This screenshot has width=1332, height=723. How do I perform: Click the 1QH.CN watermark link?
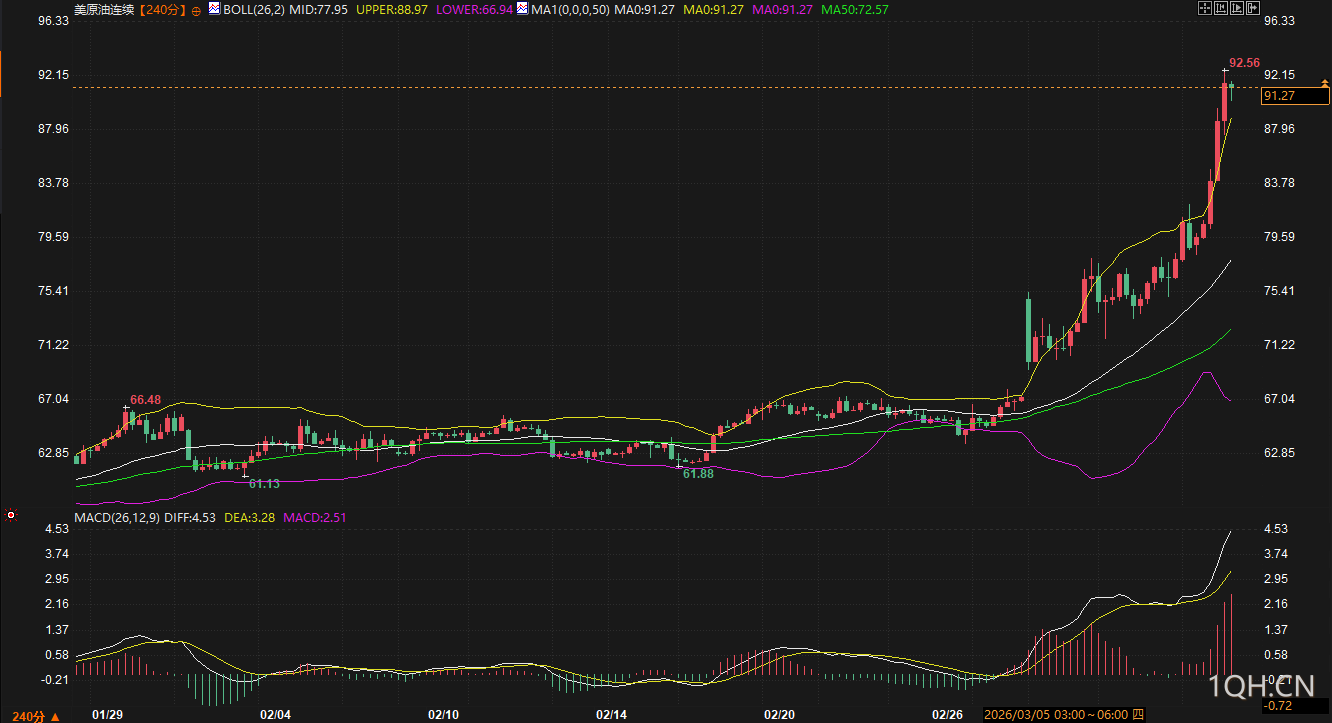1261,686
